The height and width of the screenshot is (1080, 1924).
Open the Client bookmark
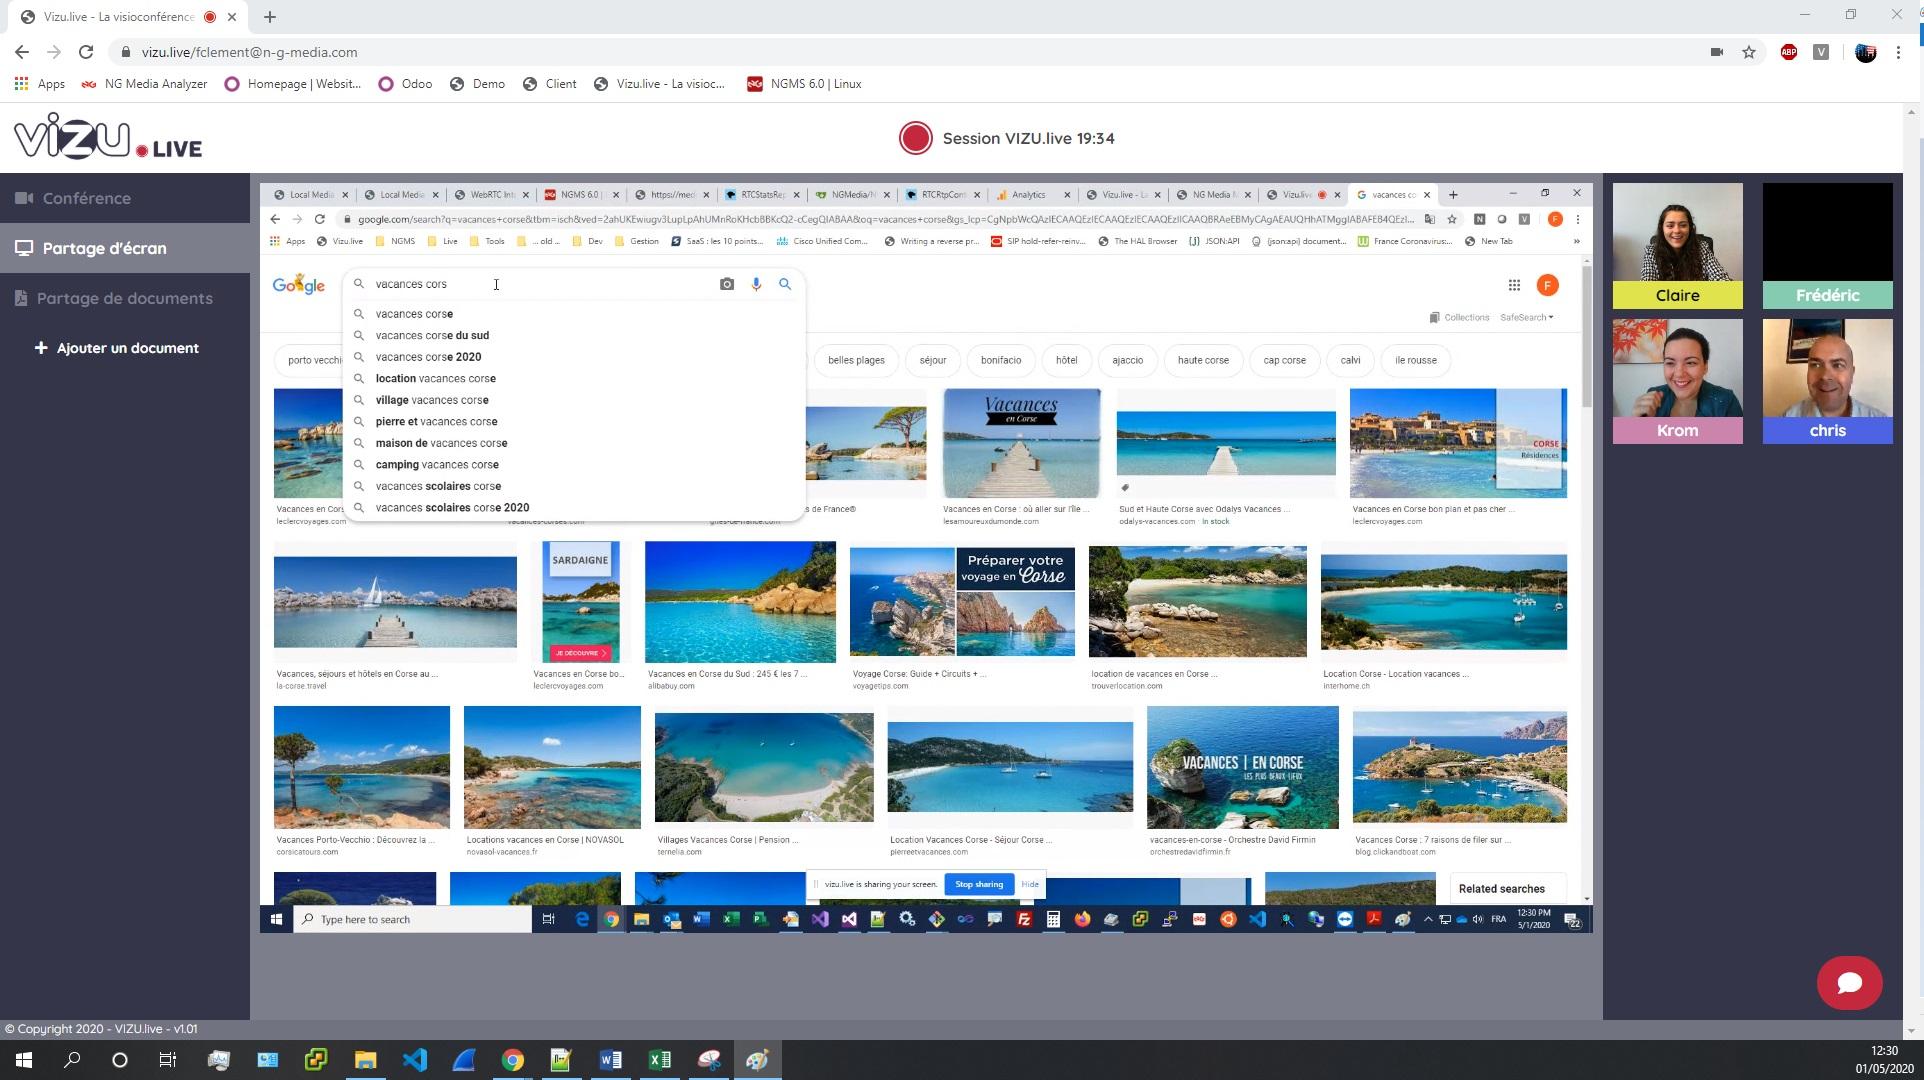(550, 84)
